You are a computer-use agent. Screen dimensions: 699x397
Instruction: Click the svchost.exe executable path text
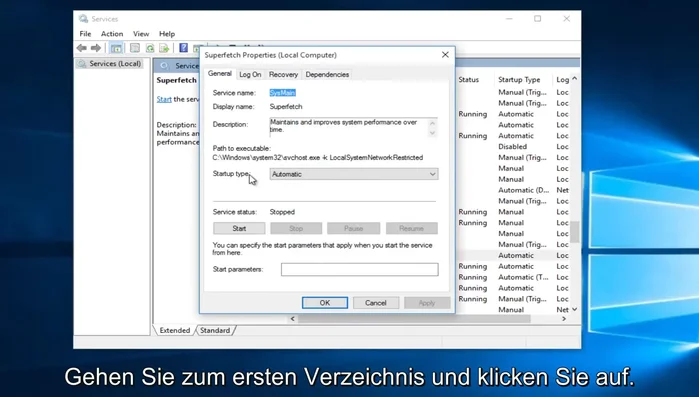[318, 158]
